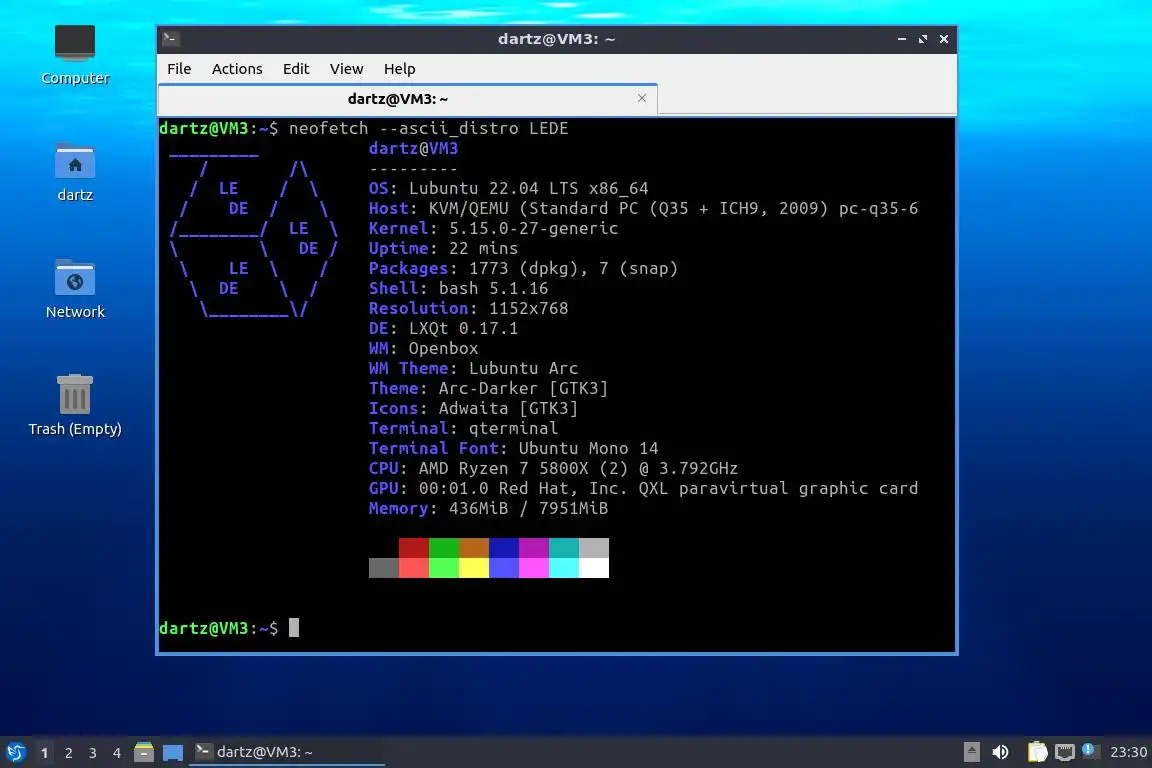
Task: Click the yellow color block in the palette
Action: tap(474, 568)
